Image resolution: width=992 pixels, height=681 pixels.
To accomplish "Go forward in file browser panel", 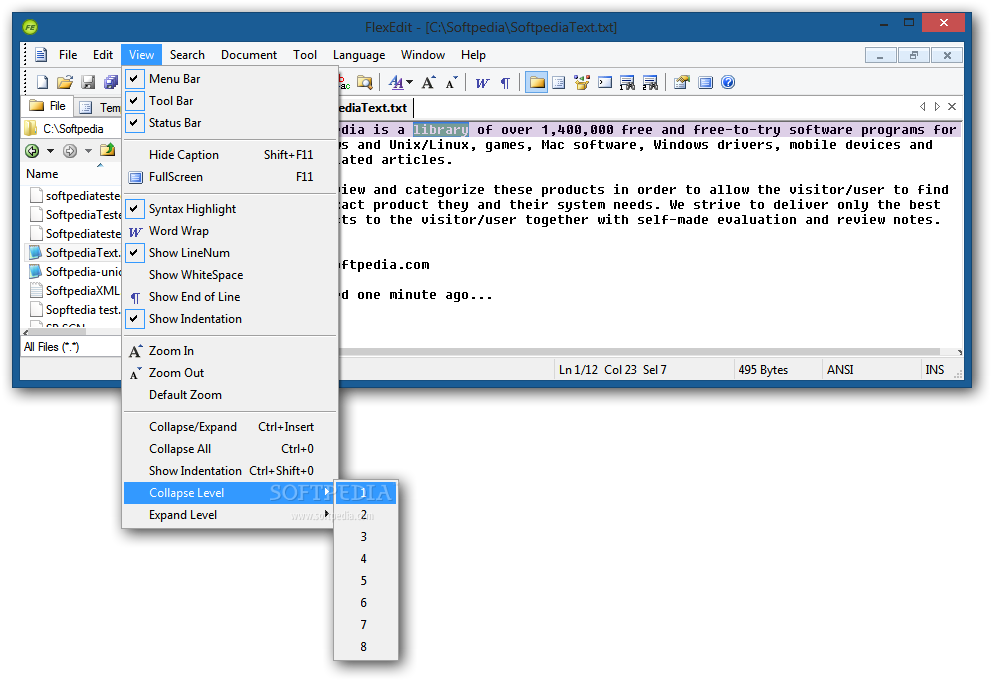I will (70, 151).
